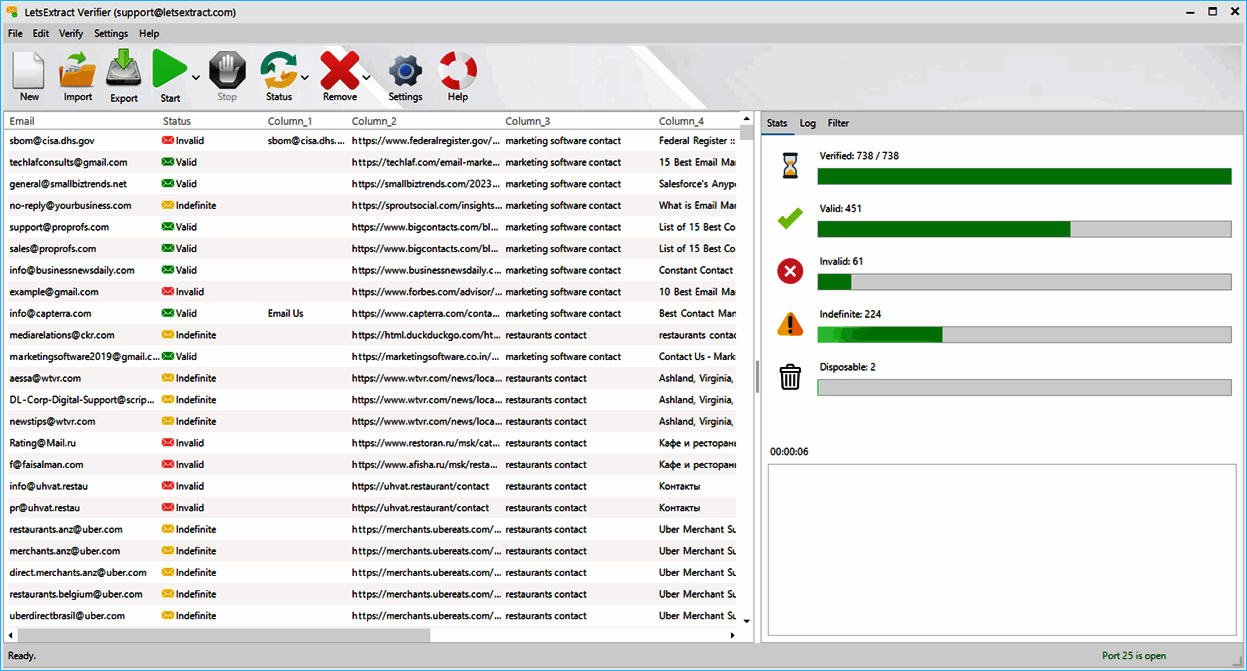Viewport: 1247px width, 671px height.
Task: Start verification with green play icon
Action: 169,71
